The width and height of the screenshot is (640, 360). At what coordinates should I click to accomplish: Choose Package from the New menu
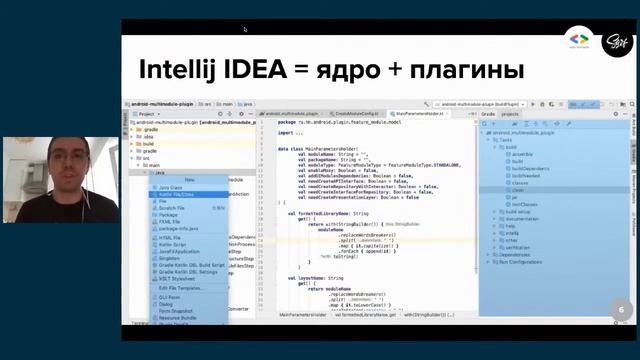[189, 215]
